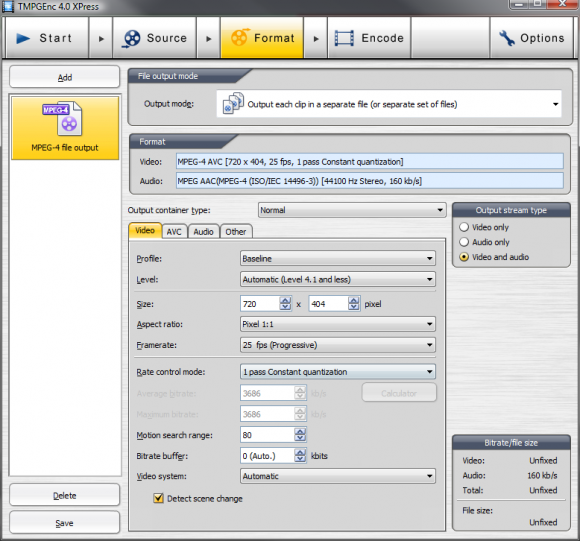580x541 pixels.
Task: Click arrow separator between Format and Encode
Action: 316,38
